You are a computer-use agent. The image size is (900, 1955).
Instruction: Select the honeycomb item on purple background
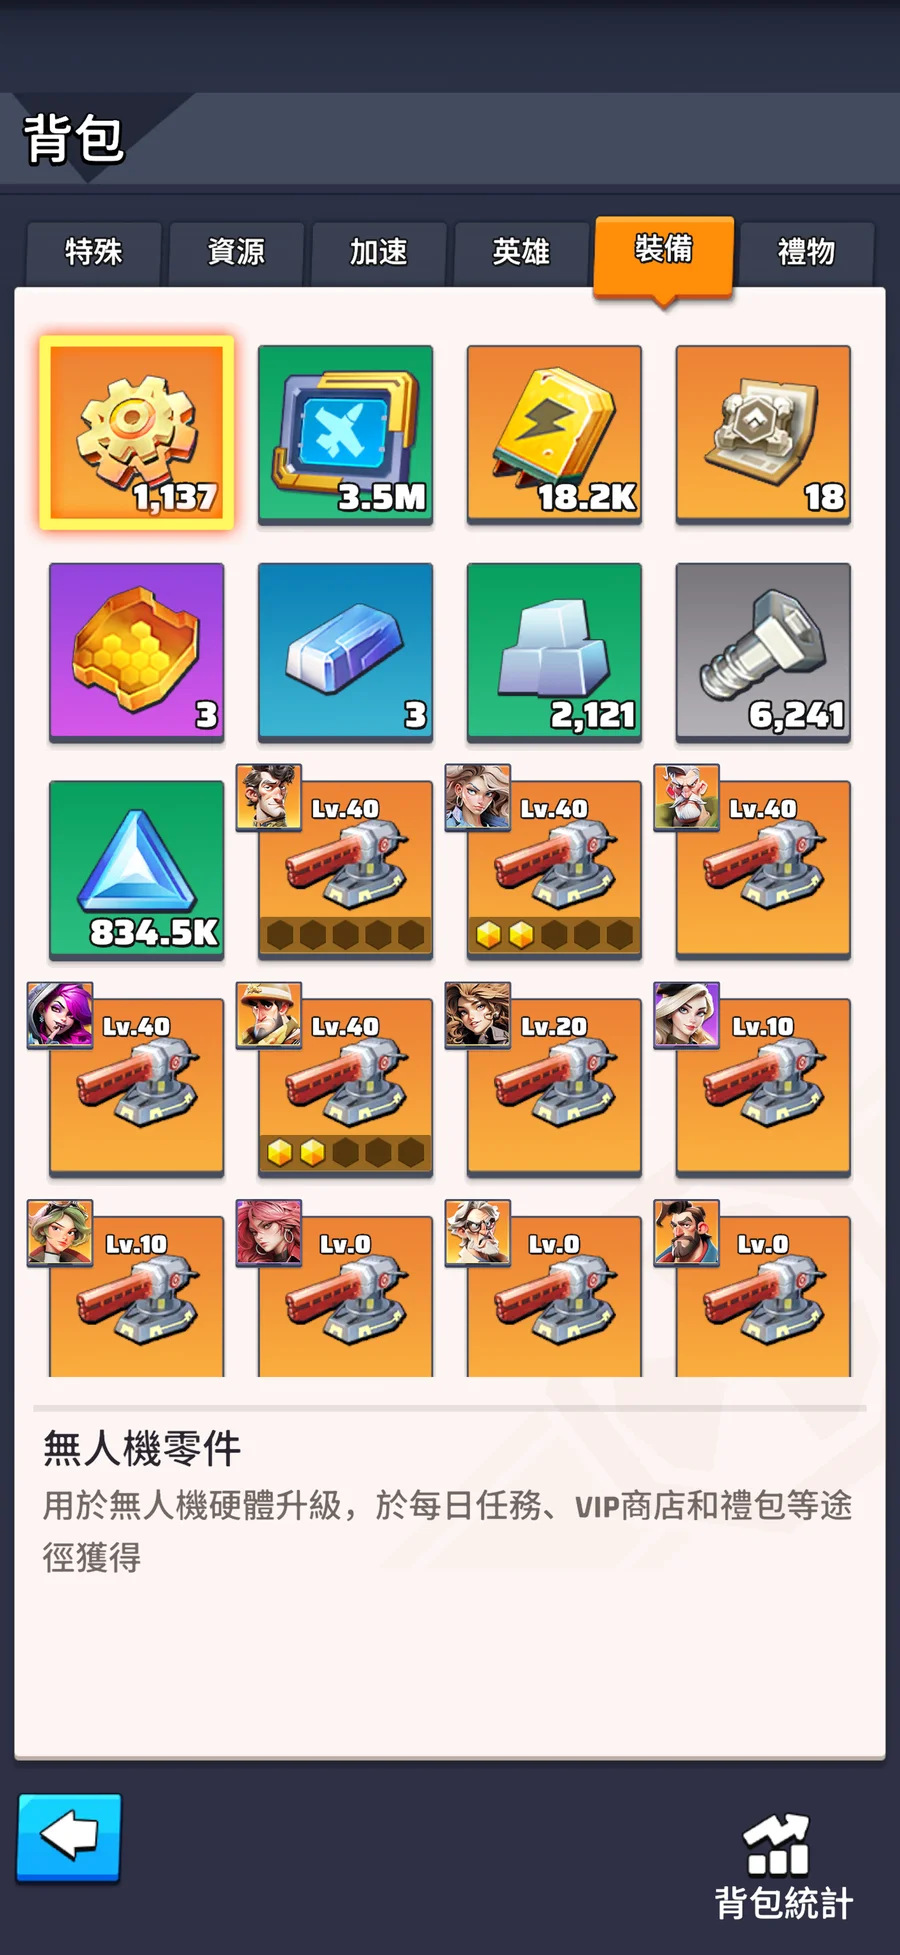pos(136,652)
